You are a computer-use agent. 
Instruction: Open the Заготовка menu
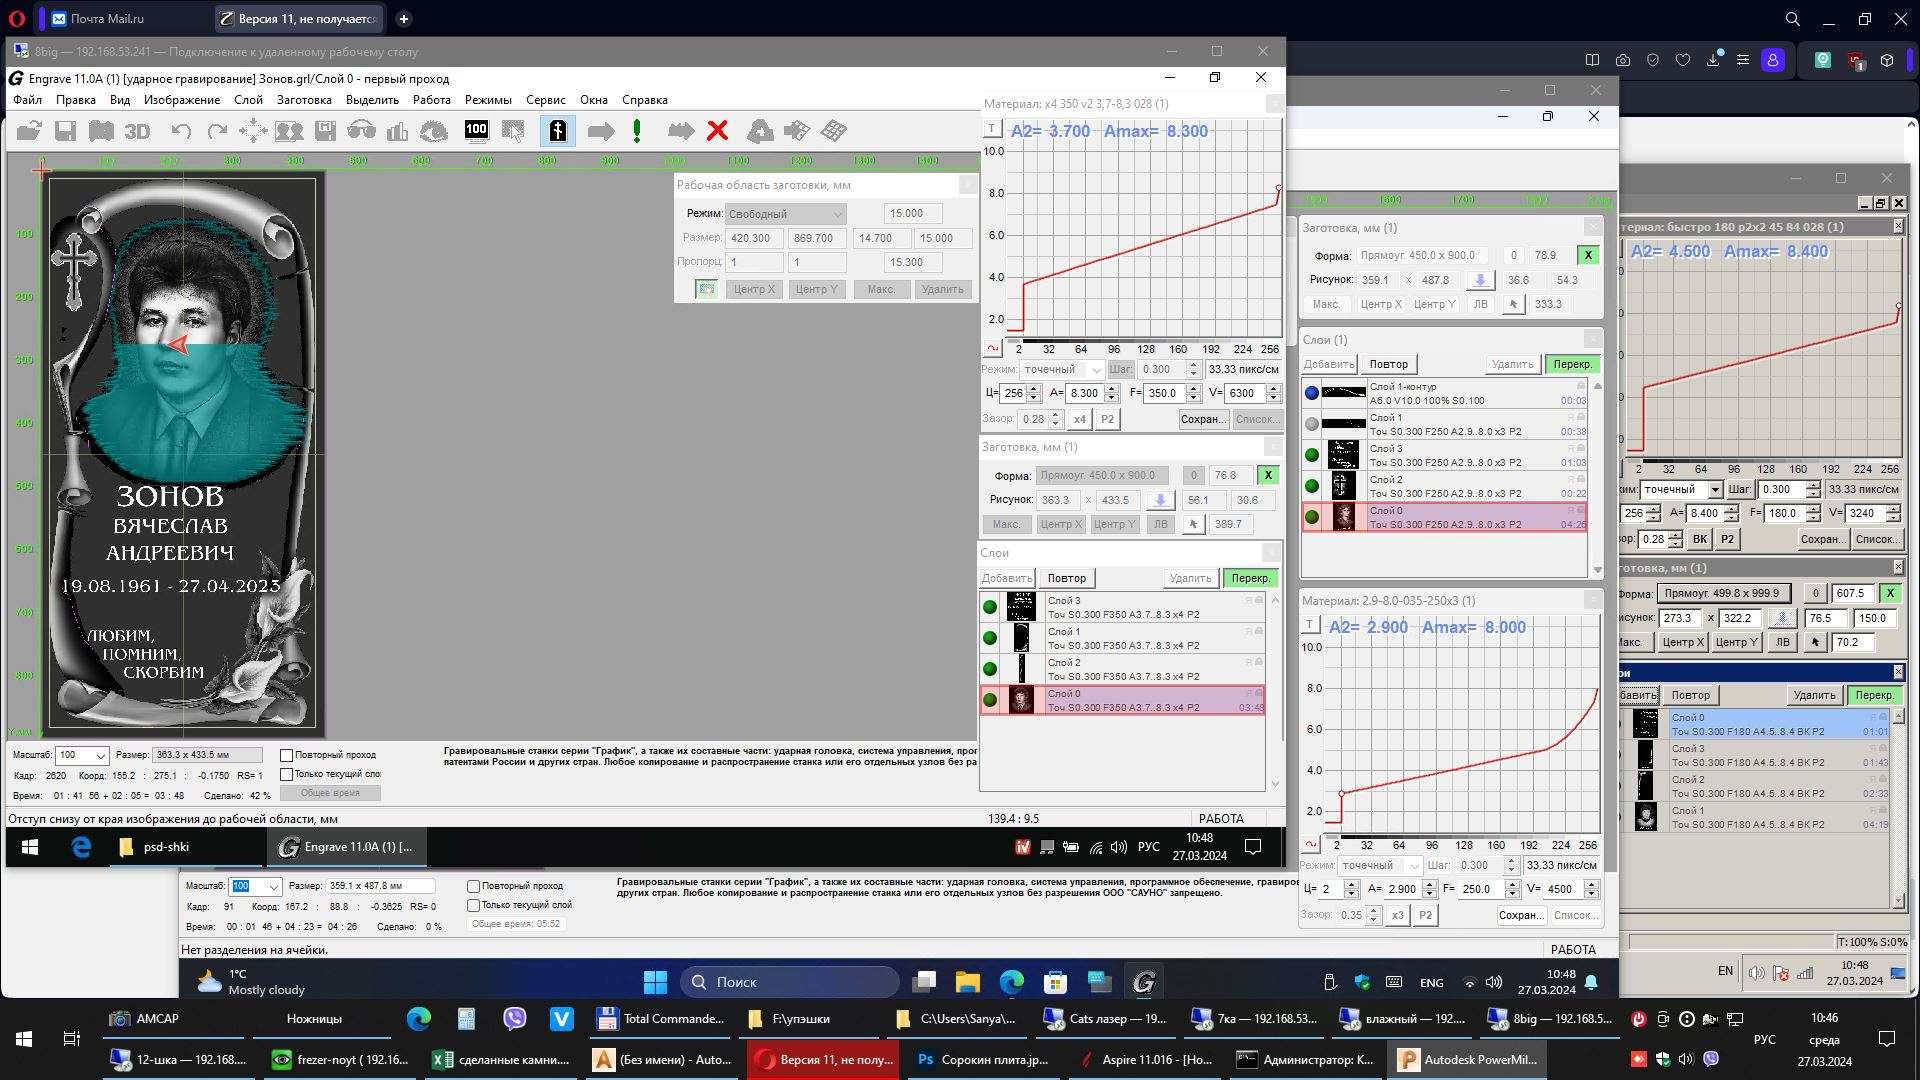[304, 100]
